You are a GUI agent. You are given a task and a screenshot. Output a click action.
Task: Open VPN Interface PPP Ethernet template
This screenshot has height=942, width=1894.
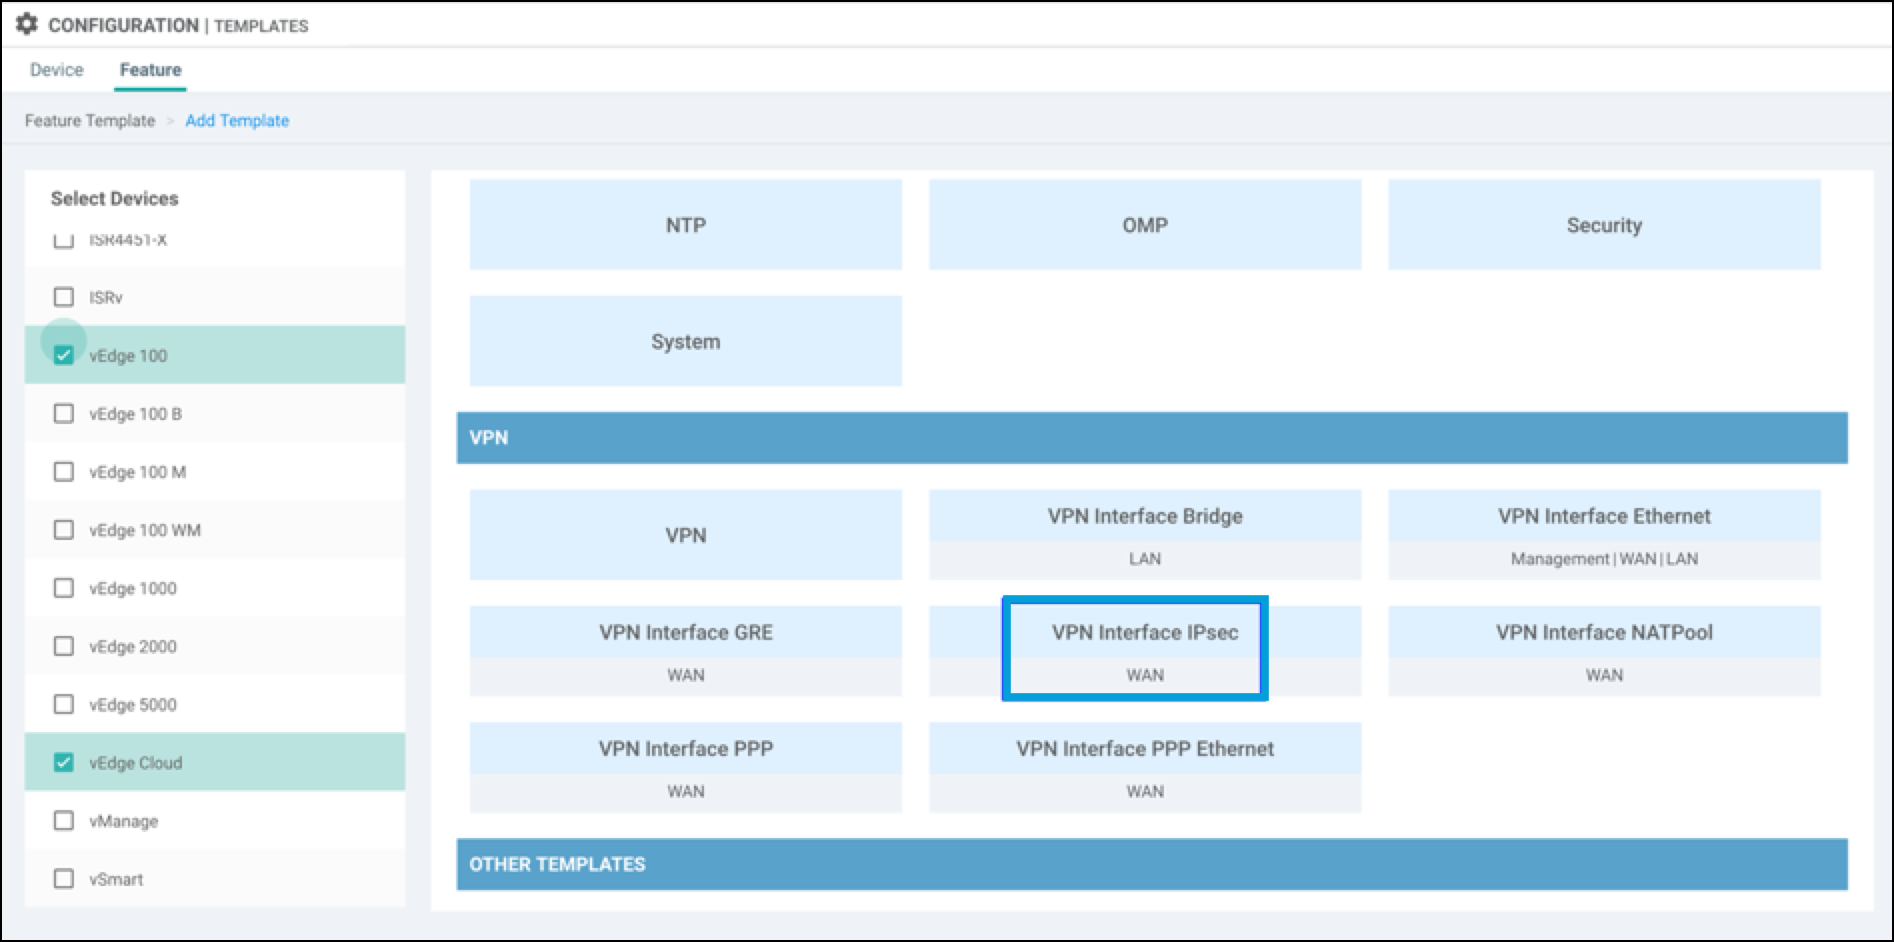[1145, 767]
